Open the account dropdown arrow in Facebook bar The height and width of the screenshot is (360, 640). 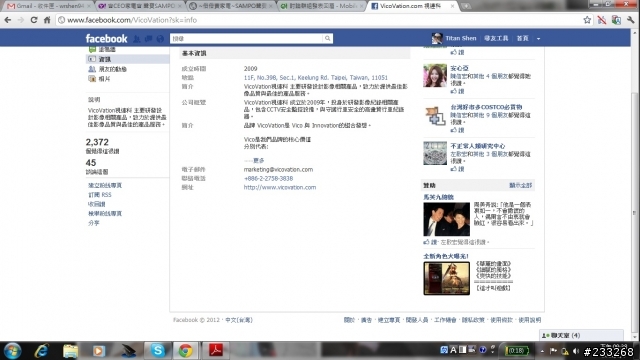point(538,39)
